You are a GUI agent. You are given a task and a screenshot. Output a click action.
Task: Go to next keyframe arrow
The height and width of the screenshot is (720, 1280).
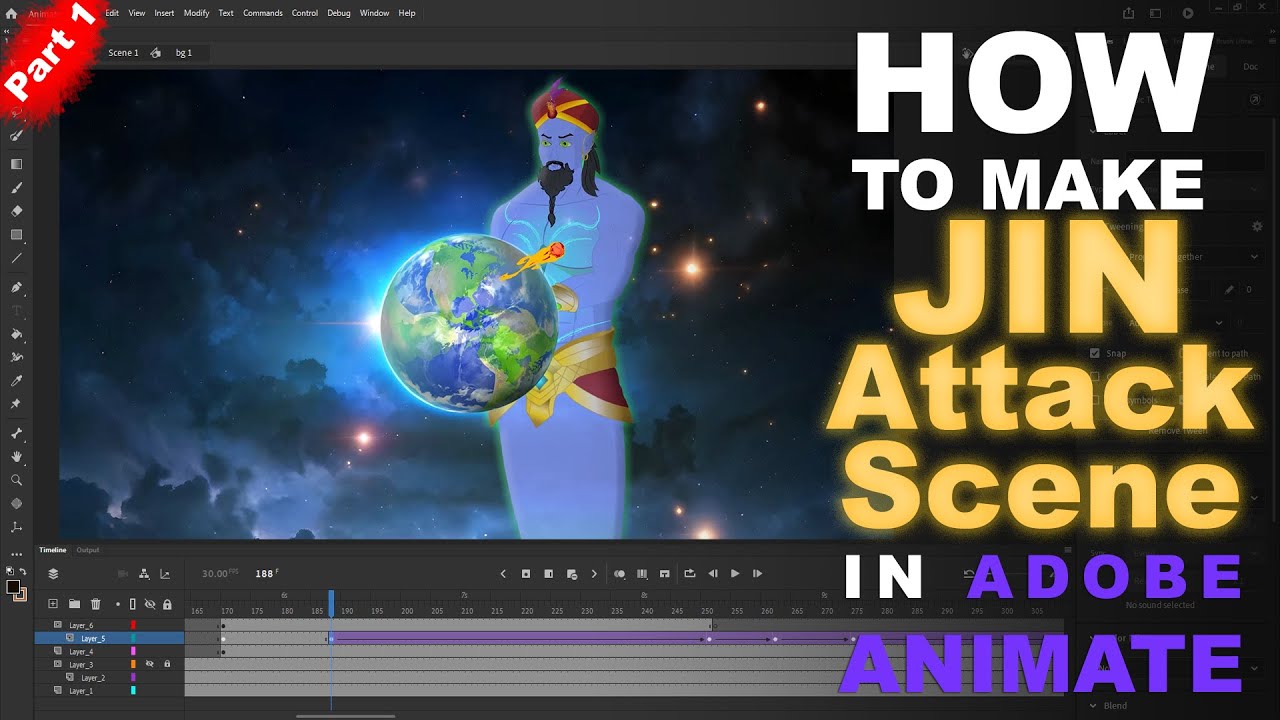pyautogui.click(x=594, y=574)
